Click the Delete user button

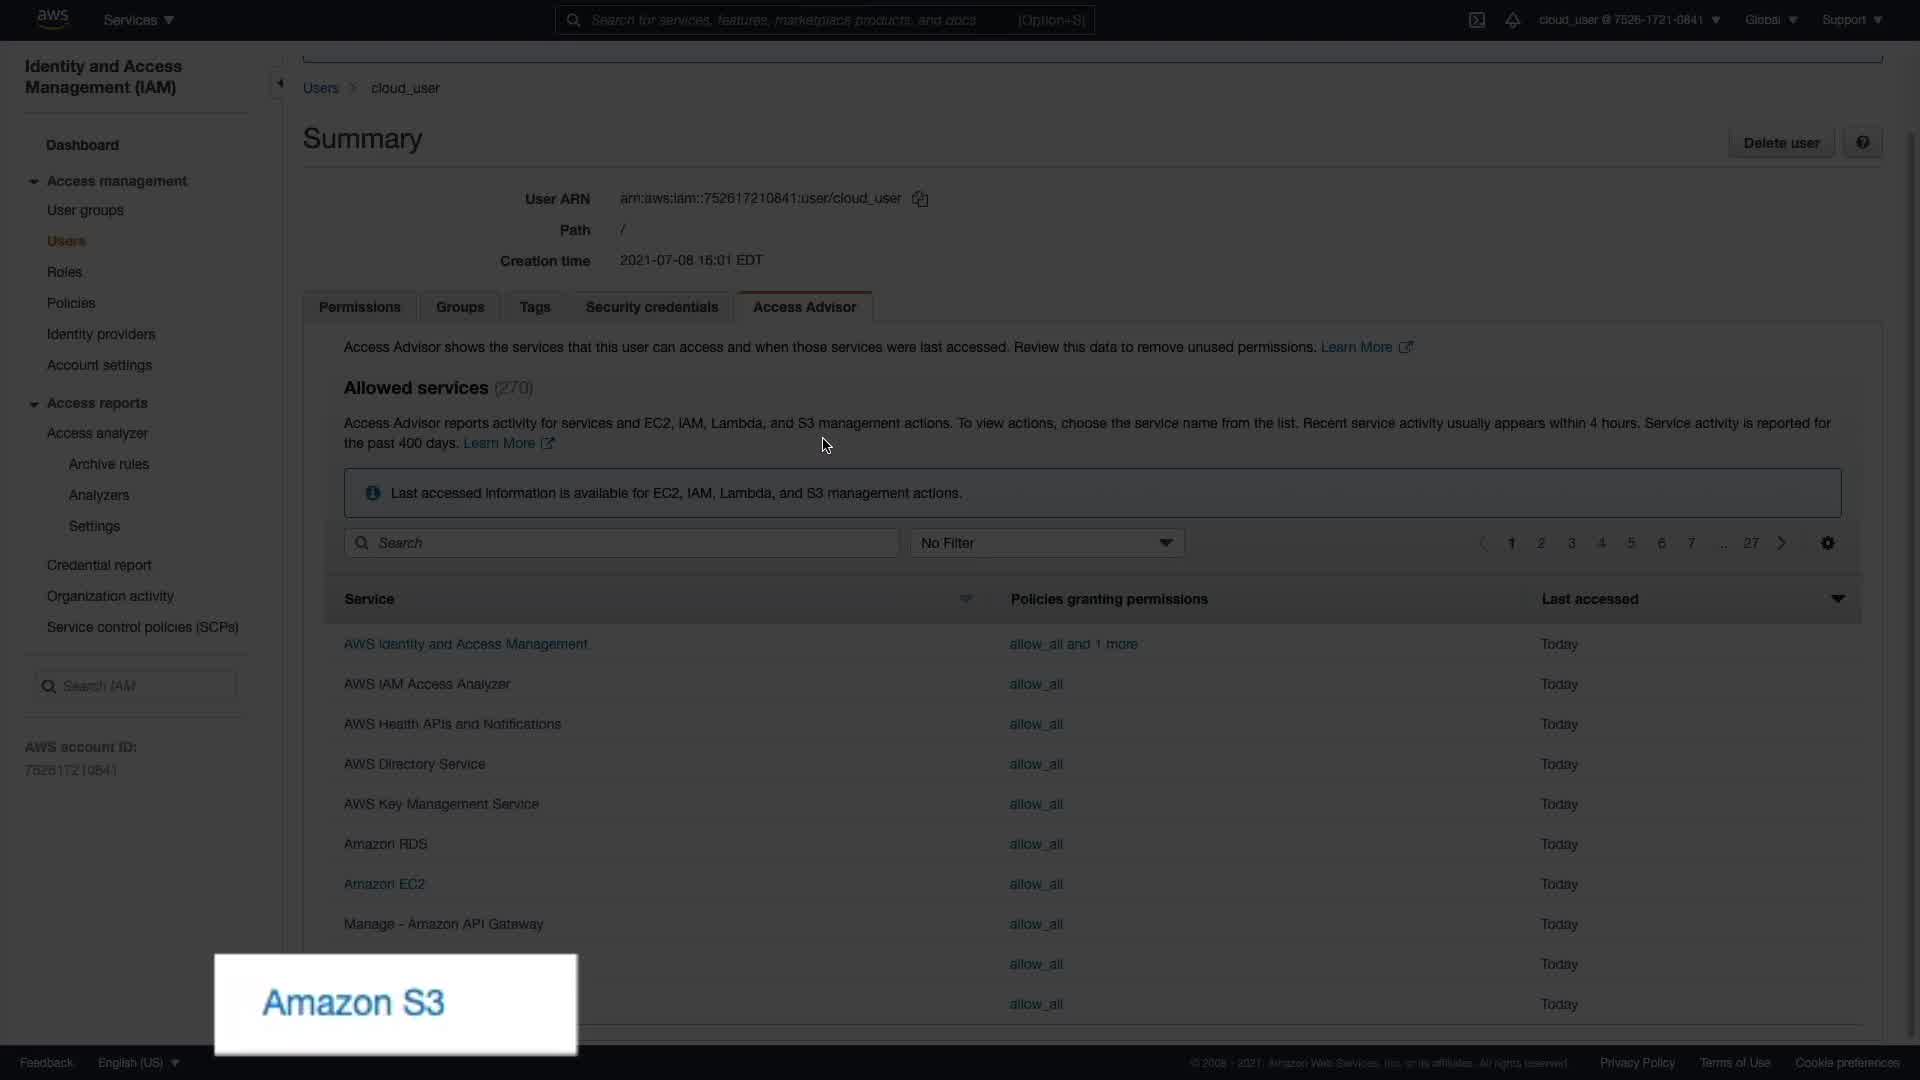[1781, 143]
